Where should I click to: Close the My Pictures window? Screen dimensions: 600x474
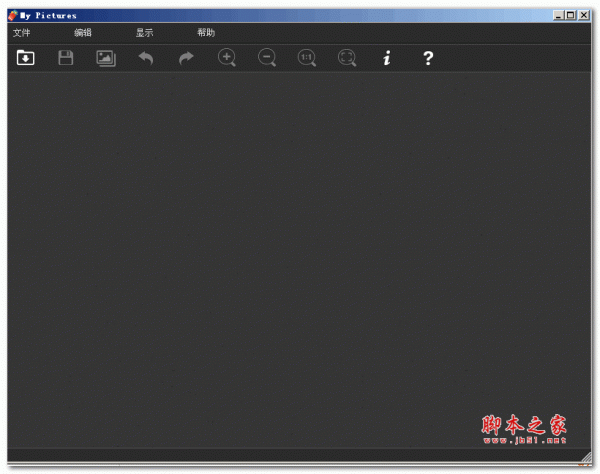(x=584, y=15)
